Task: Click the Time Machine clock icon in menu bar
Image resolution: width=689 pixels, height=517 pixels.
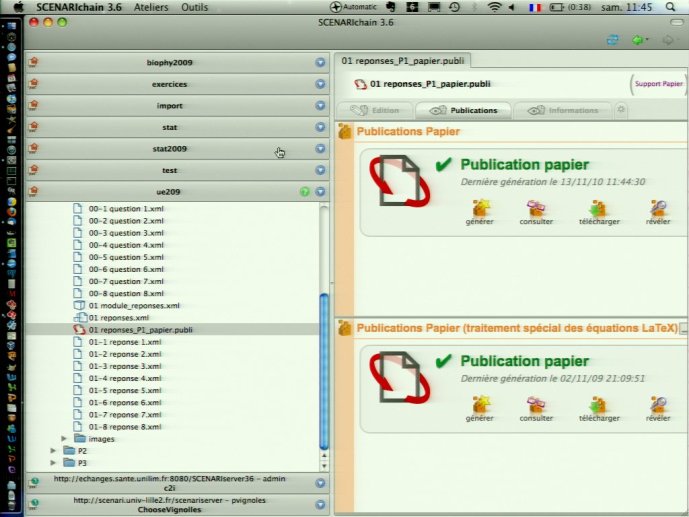Action: 454,7
